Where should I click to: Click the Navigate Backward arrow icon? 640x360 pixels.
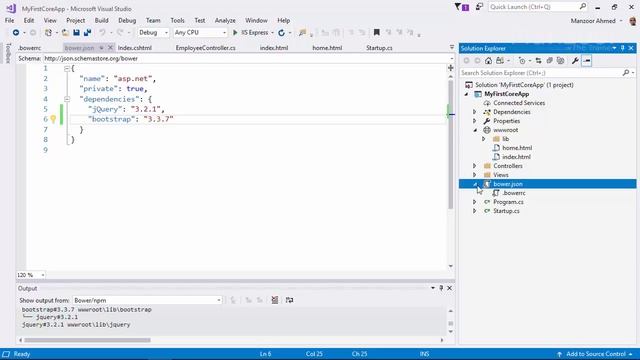pyautogui.click(x=16, y=33)
